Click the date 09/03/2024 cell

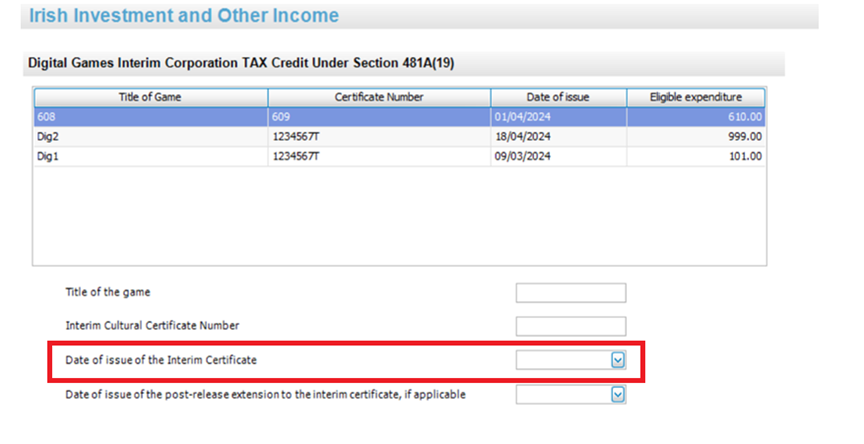pyautogui.click(x=558, y=156)
